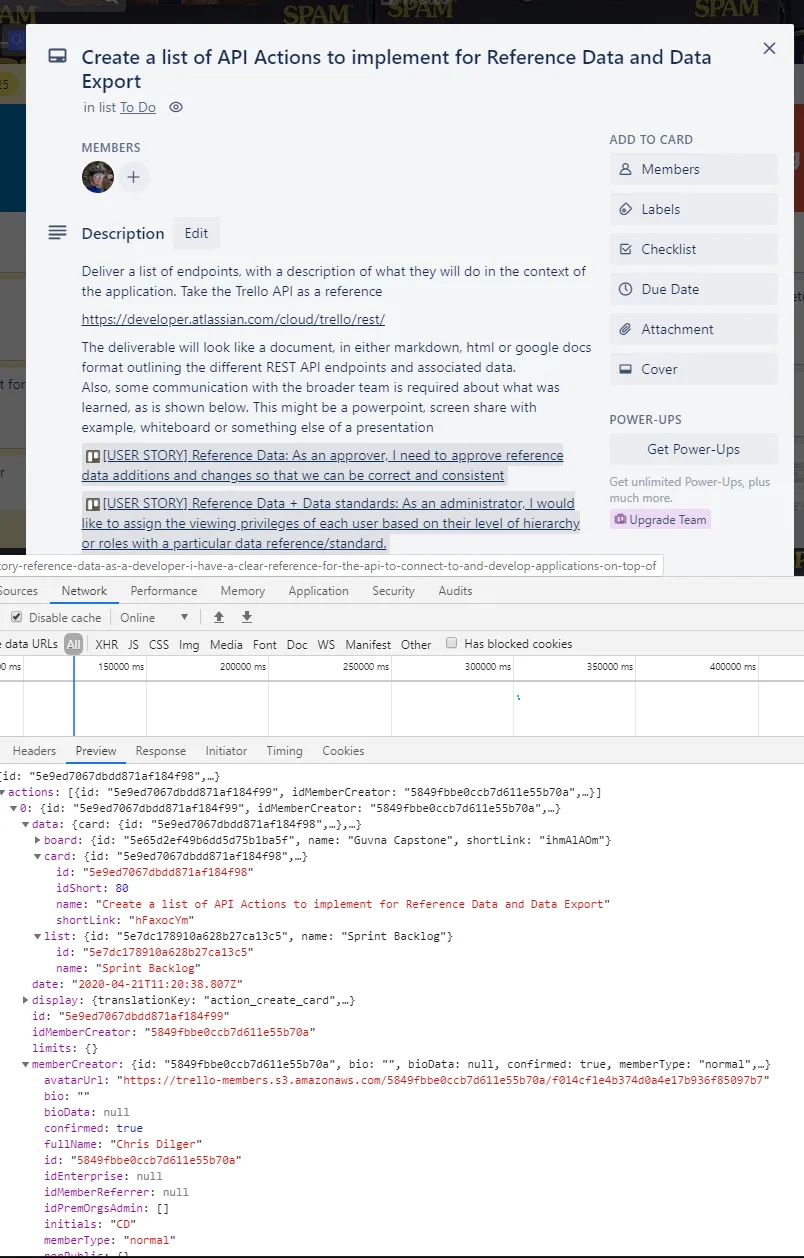Click the watch eye icon beside To Do

[x=176, y=107]
